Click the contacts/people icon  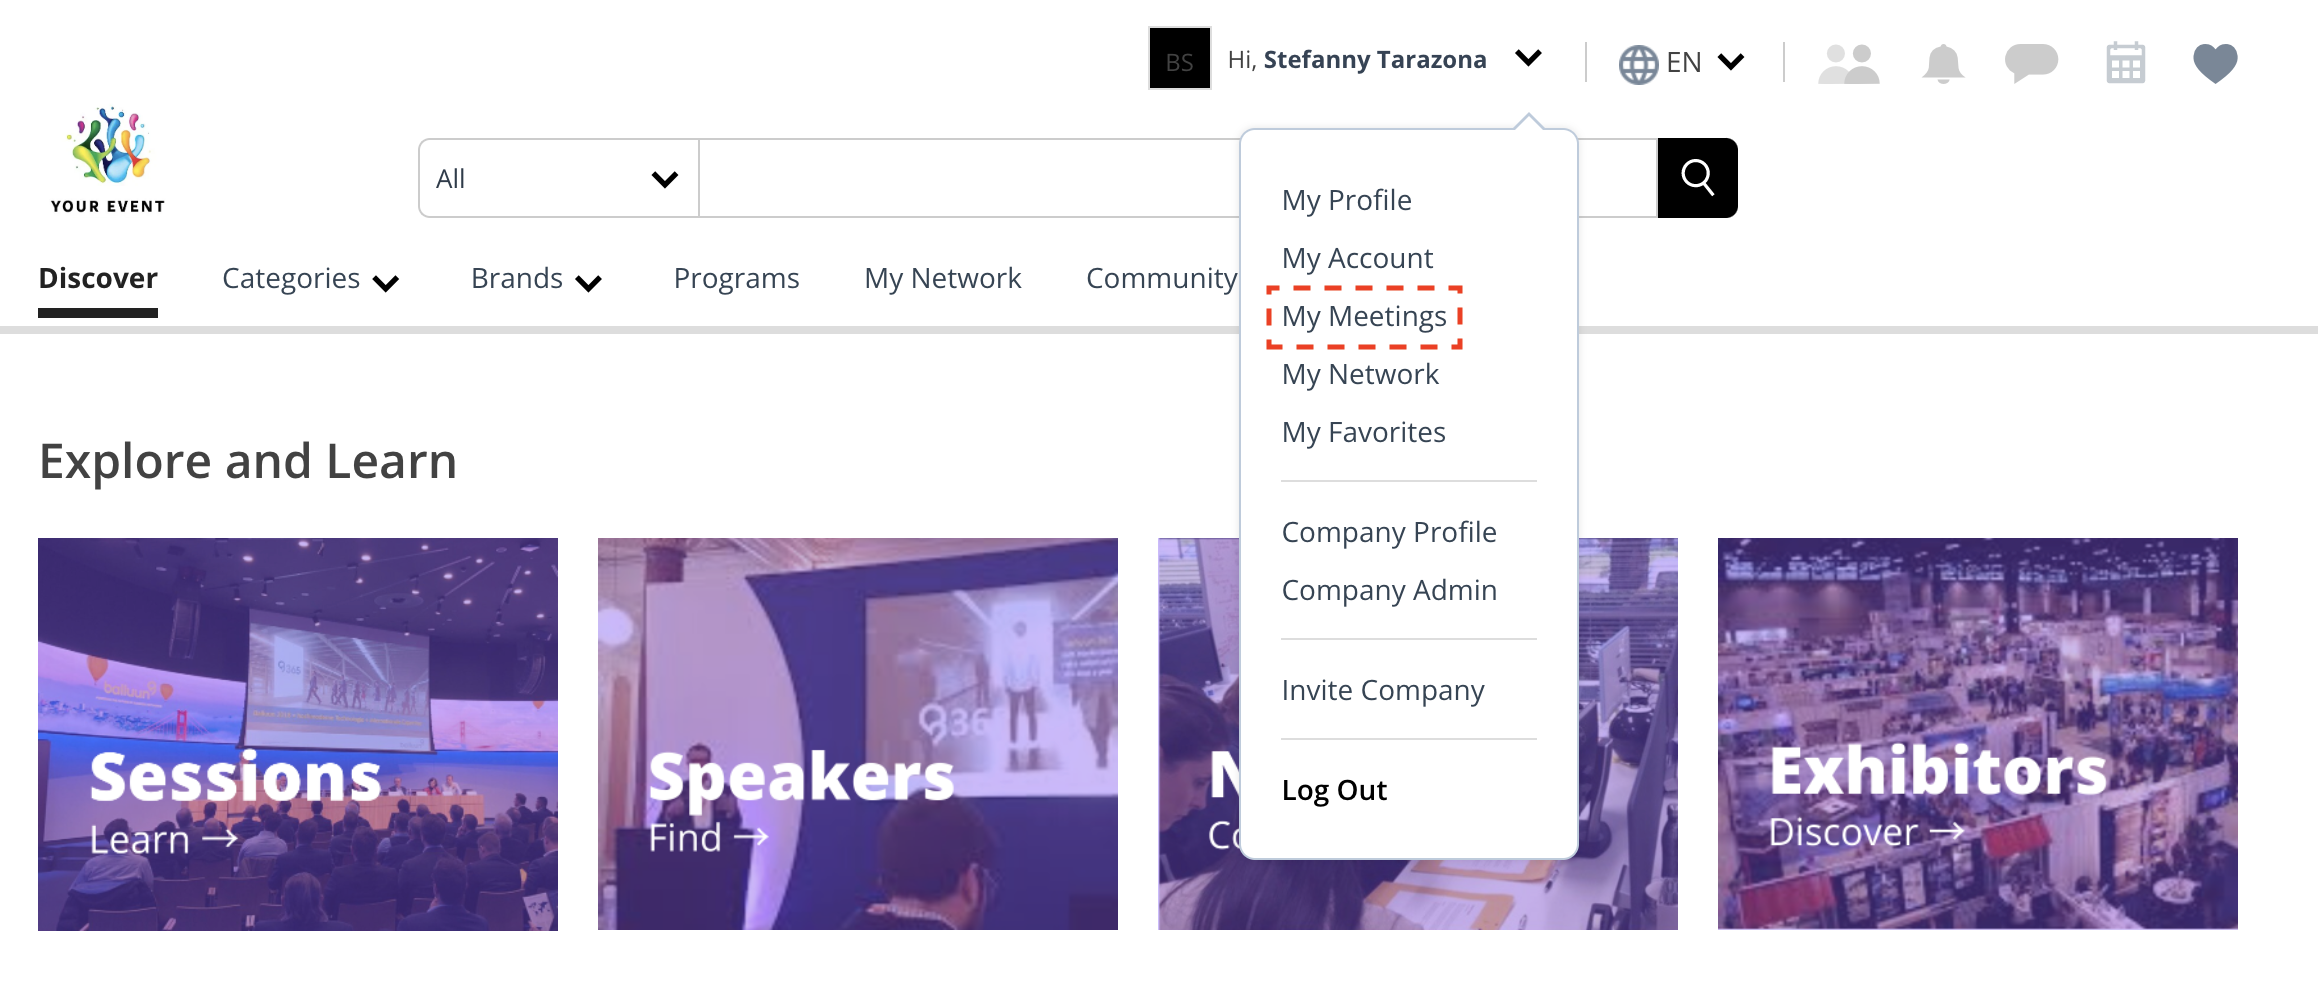tap(1849, 62)
